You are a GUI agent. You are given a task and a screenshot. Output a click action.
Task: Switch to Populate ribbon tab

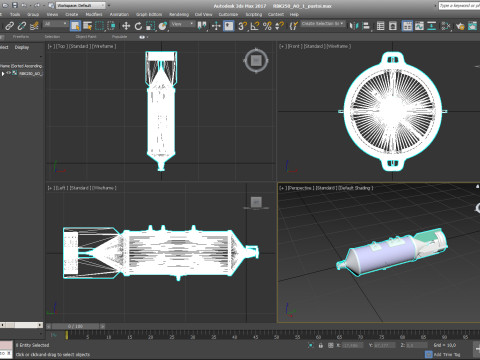(x=119, y=37)
